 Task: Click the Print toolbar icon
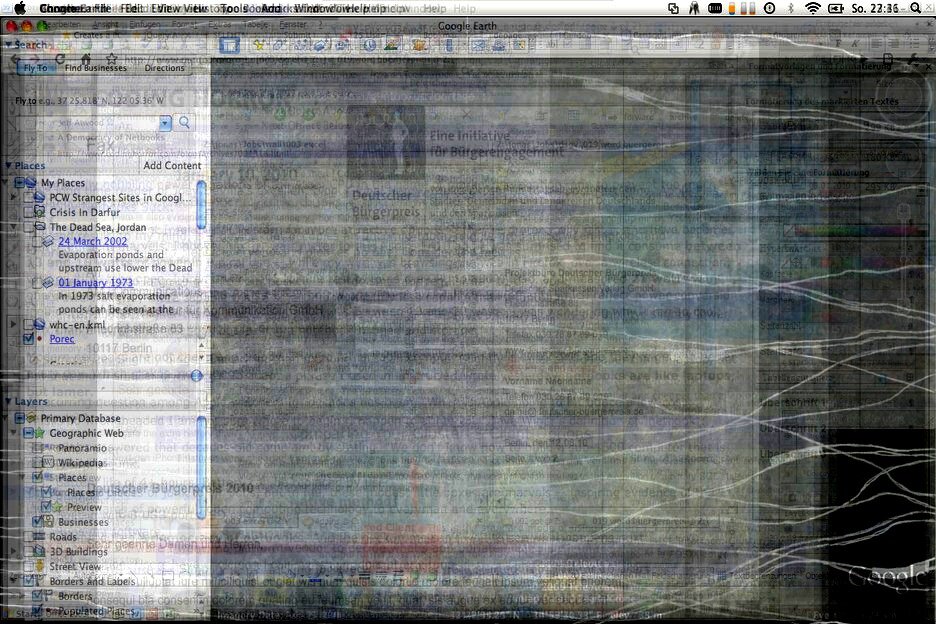pyautogui.click(x=498, y=45)
